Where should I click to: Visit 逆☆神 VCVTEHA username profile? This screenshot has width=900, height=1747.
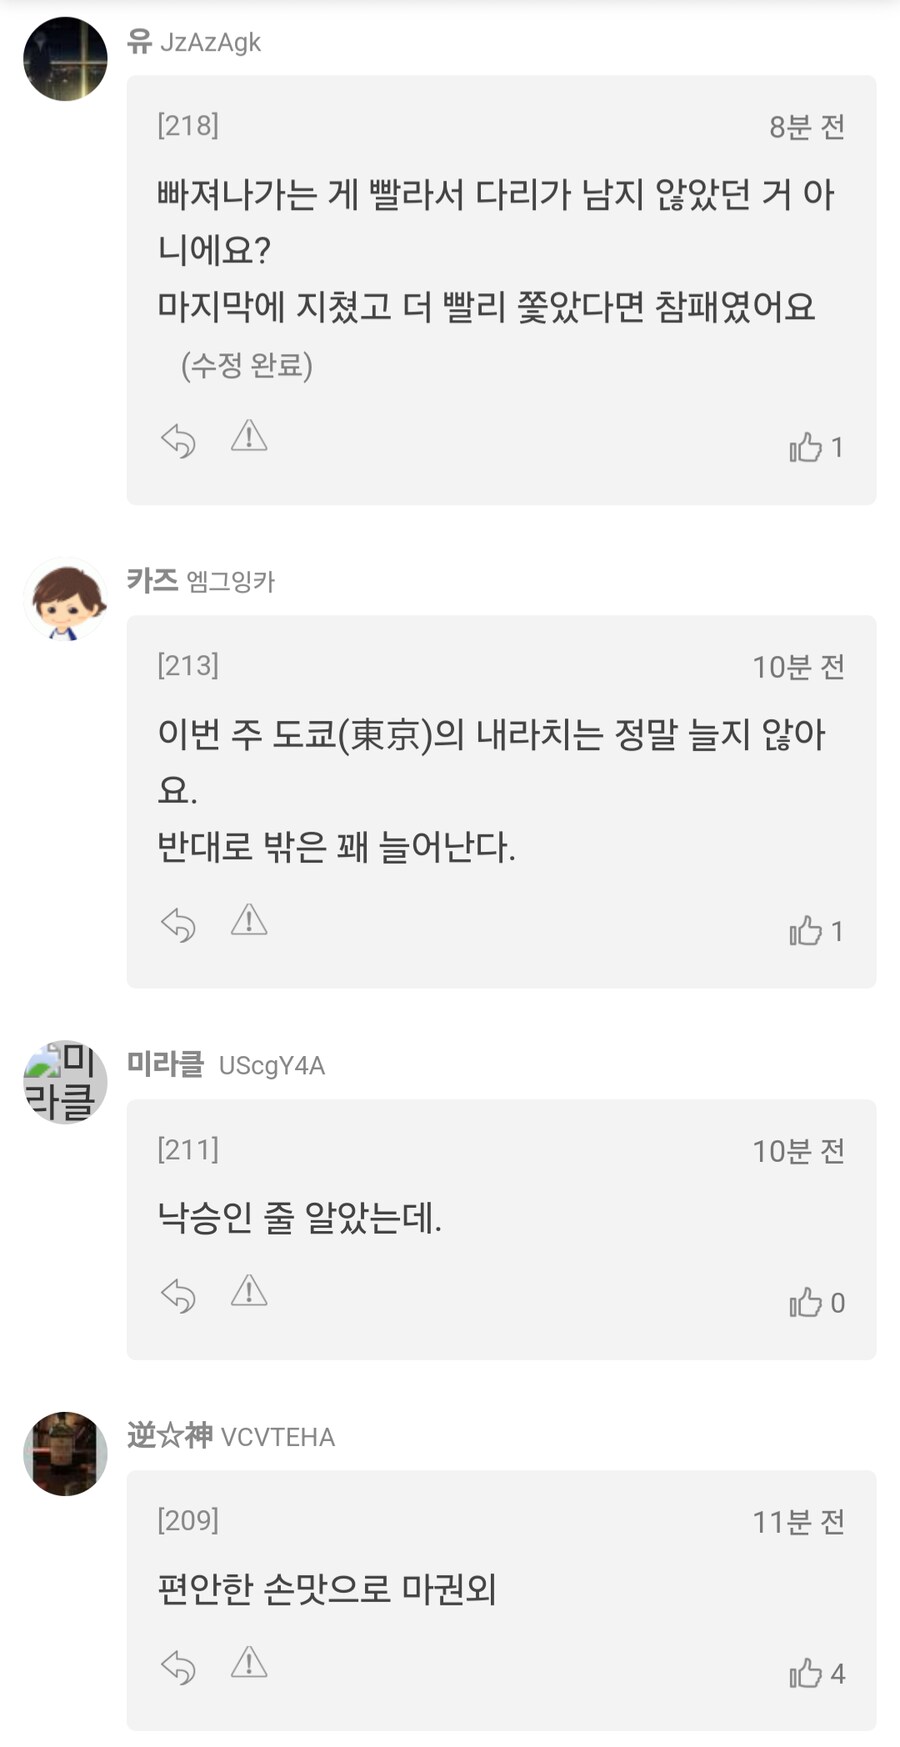tap(230, 1437)
